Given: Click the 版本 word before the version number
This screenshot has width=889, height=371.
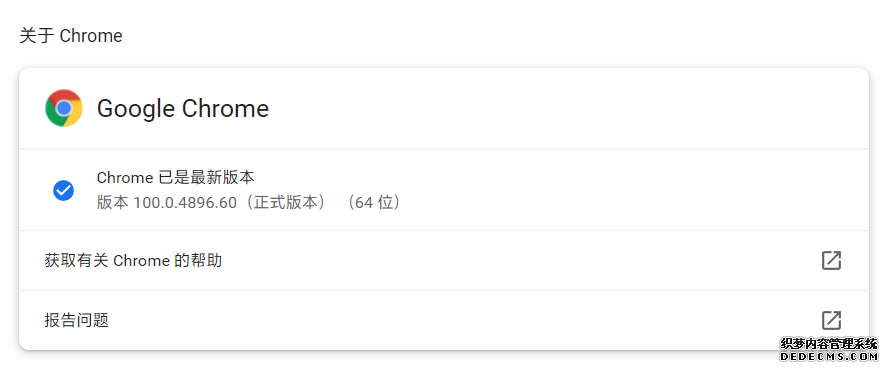Looking at the screenshot, I should click(113, 203).
